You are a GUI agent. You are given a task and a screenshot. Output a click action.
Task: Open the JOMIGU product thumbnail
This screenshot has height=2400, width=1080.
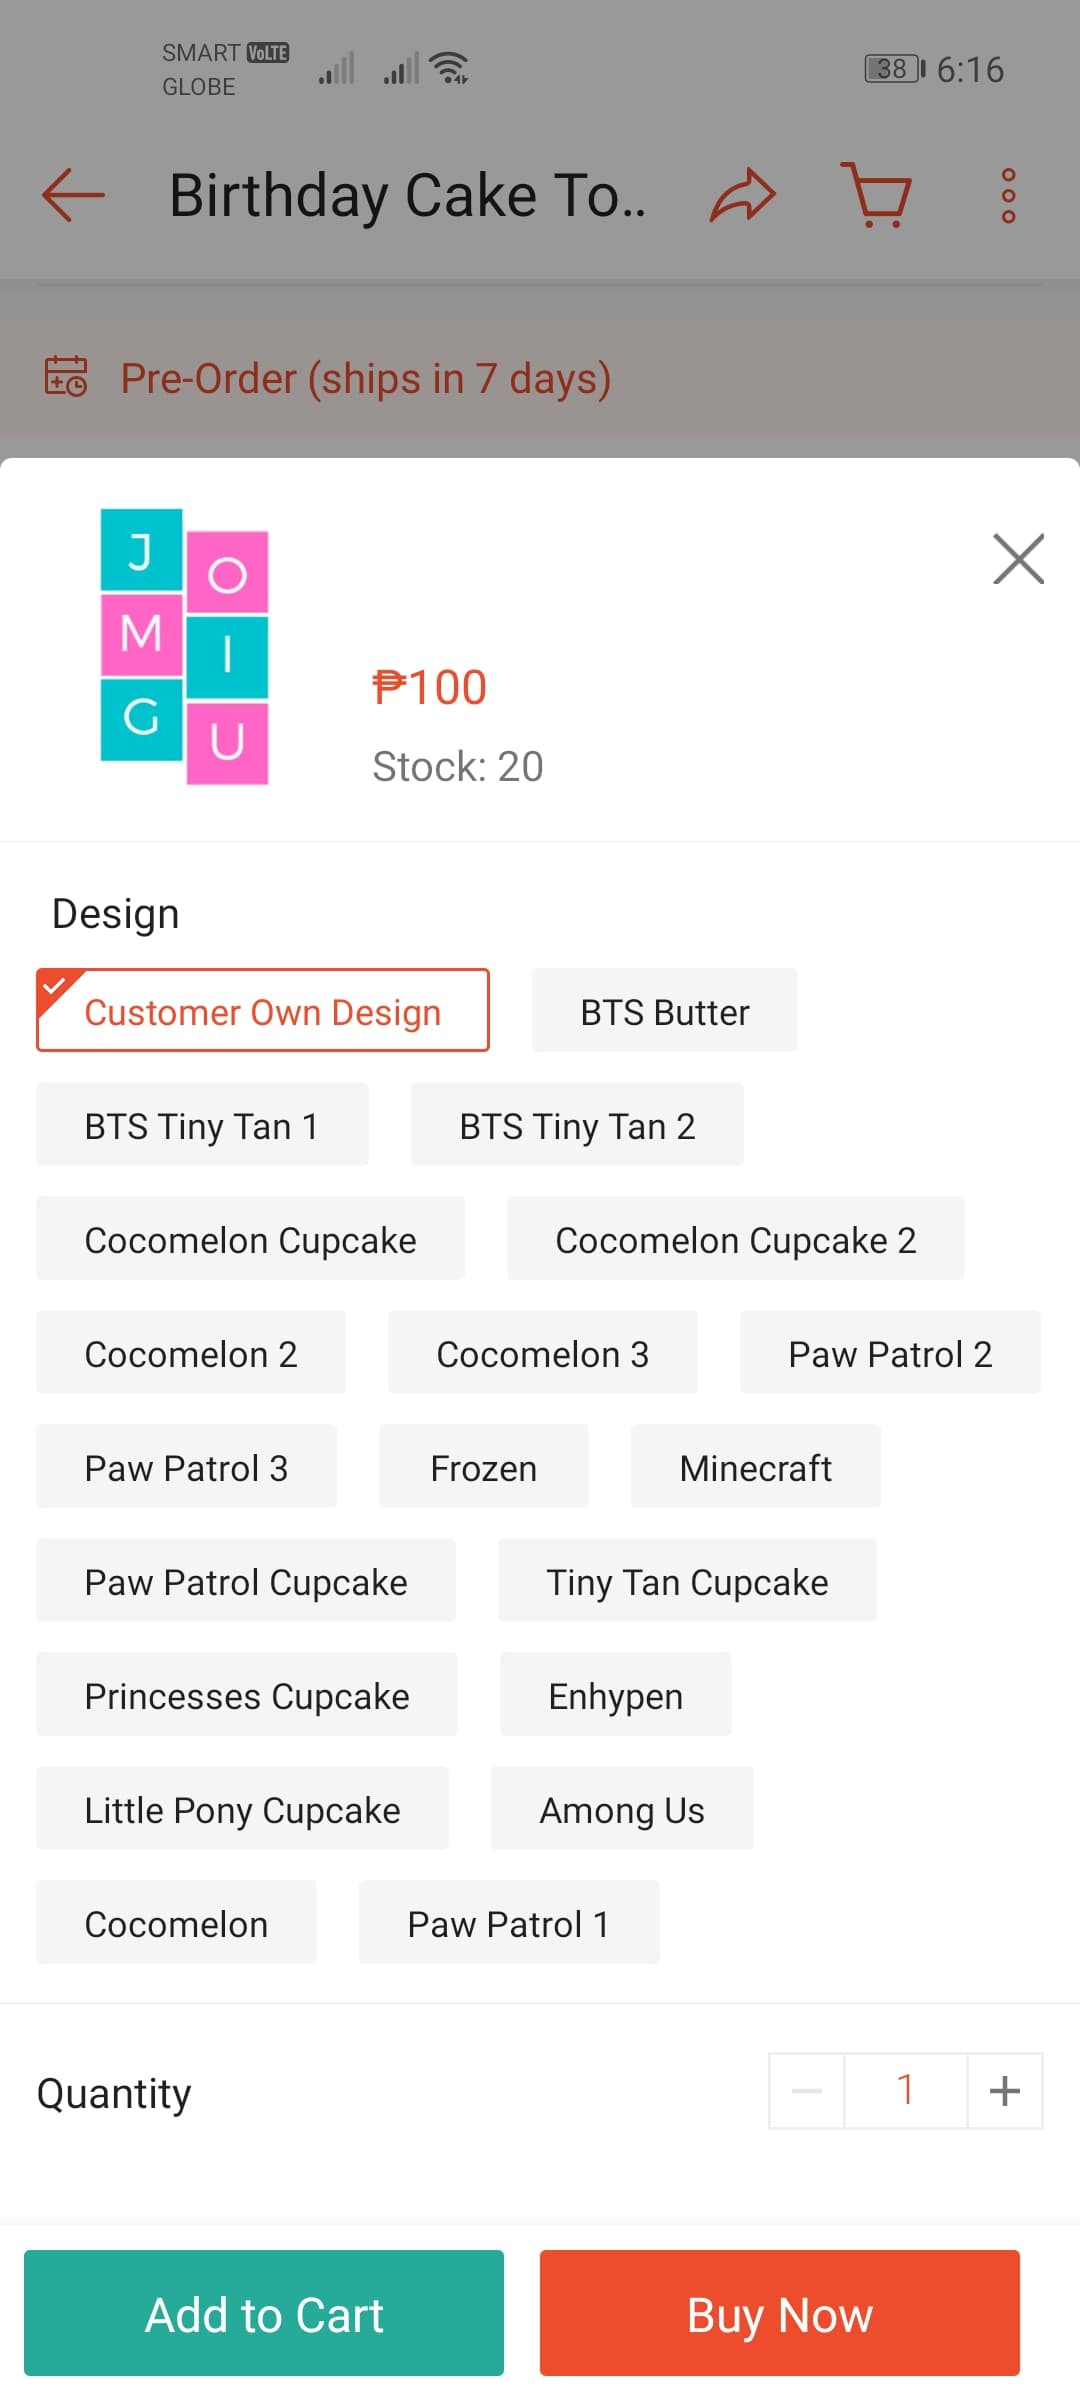(184, 646)
